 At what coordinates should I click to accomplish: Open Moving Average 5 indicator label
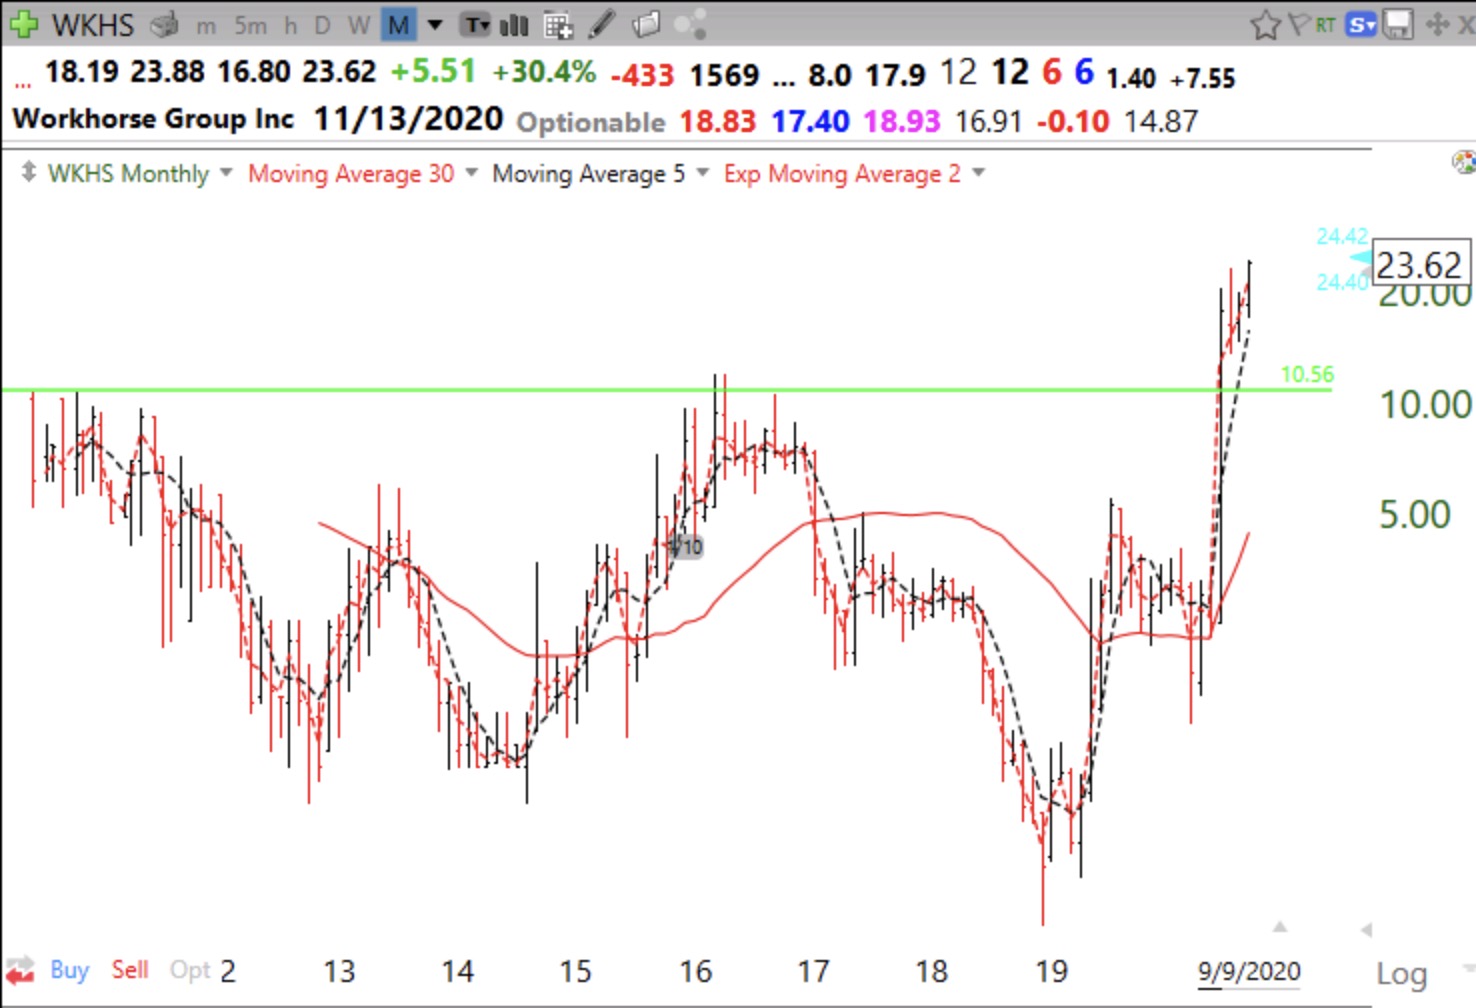click(x=589, y=174)
